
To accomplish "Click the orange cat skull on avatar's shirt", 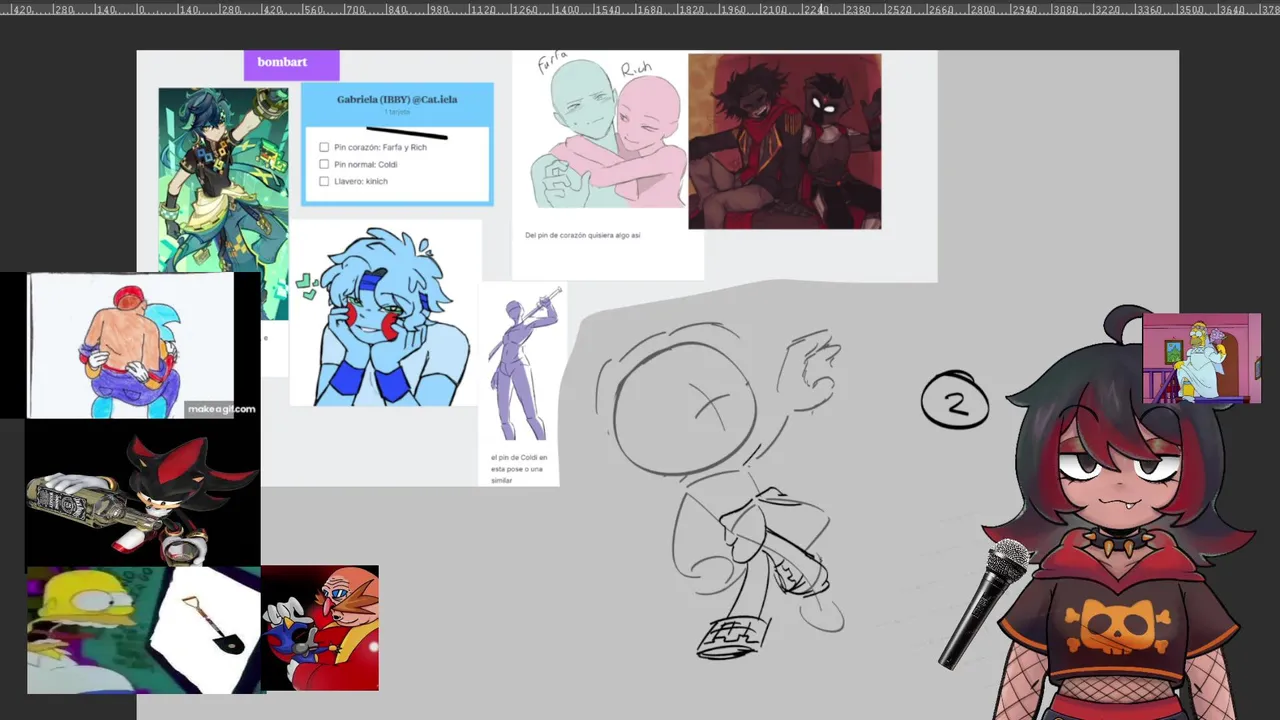I will click(1118, 627).
